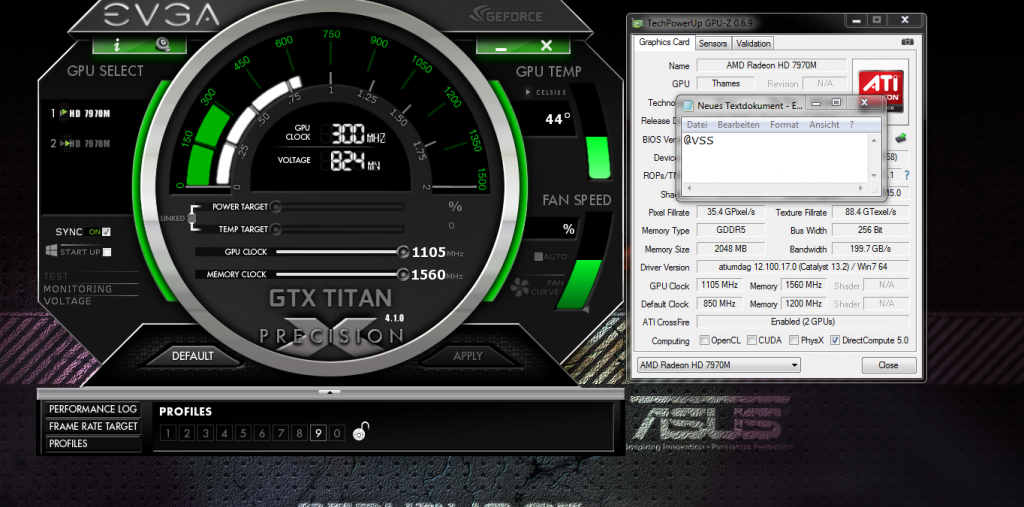Click the GPU Clock slider knob
Screen dimensions: 1024x507
pos(403,252)
